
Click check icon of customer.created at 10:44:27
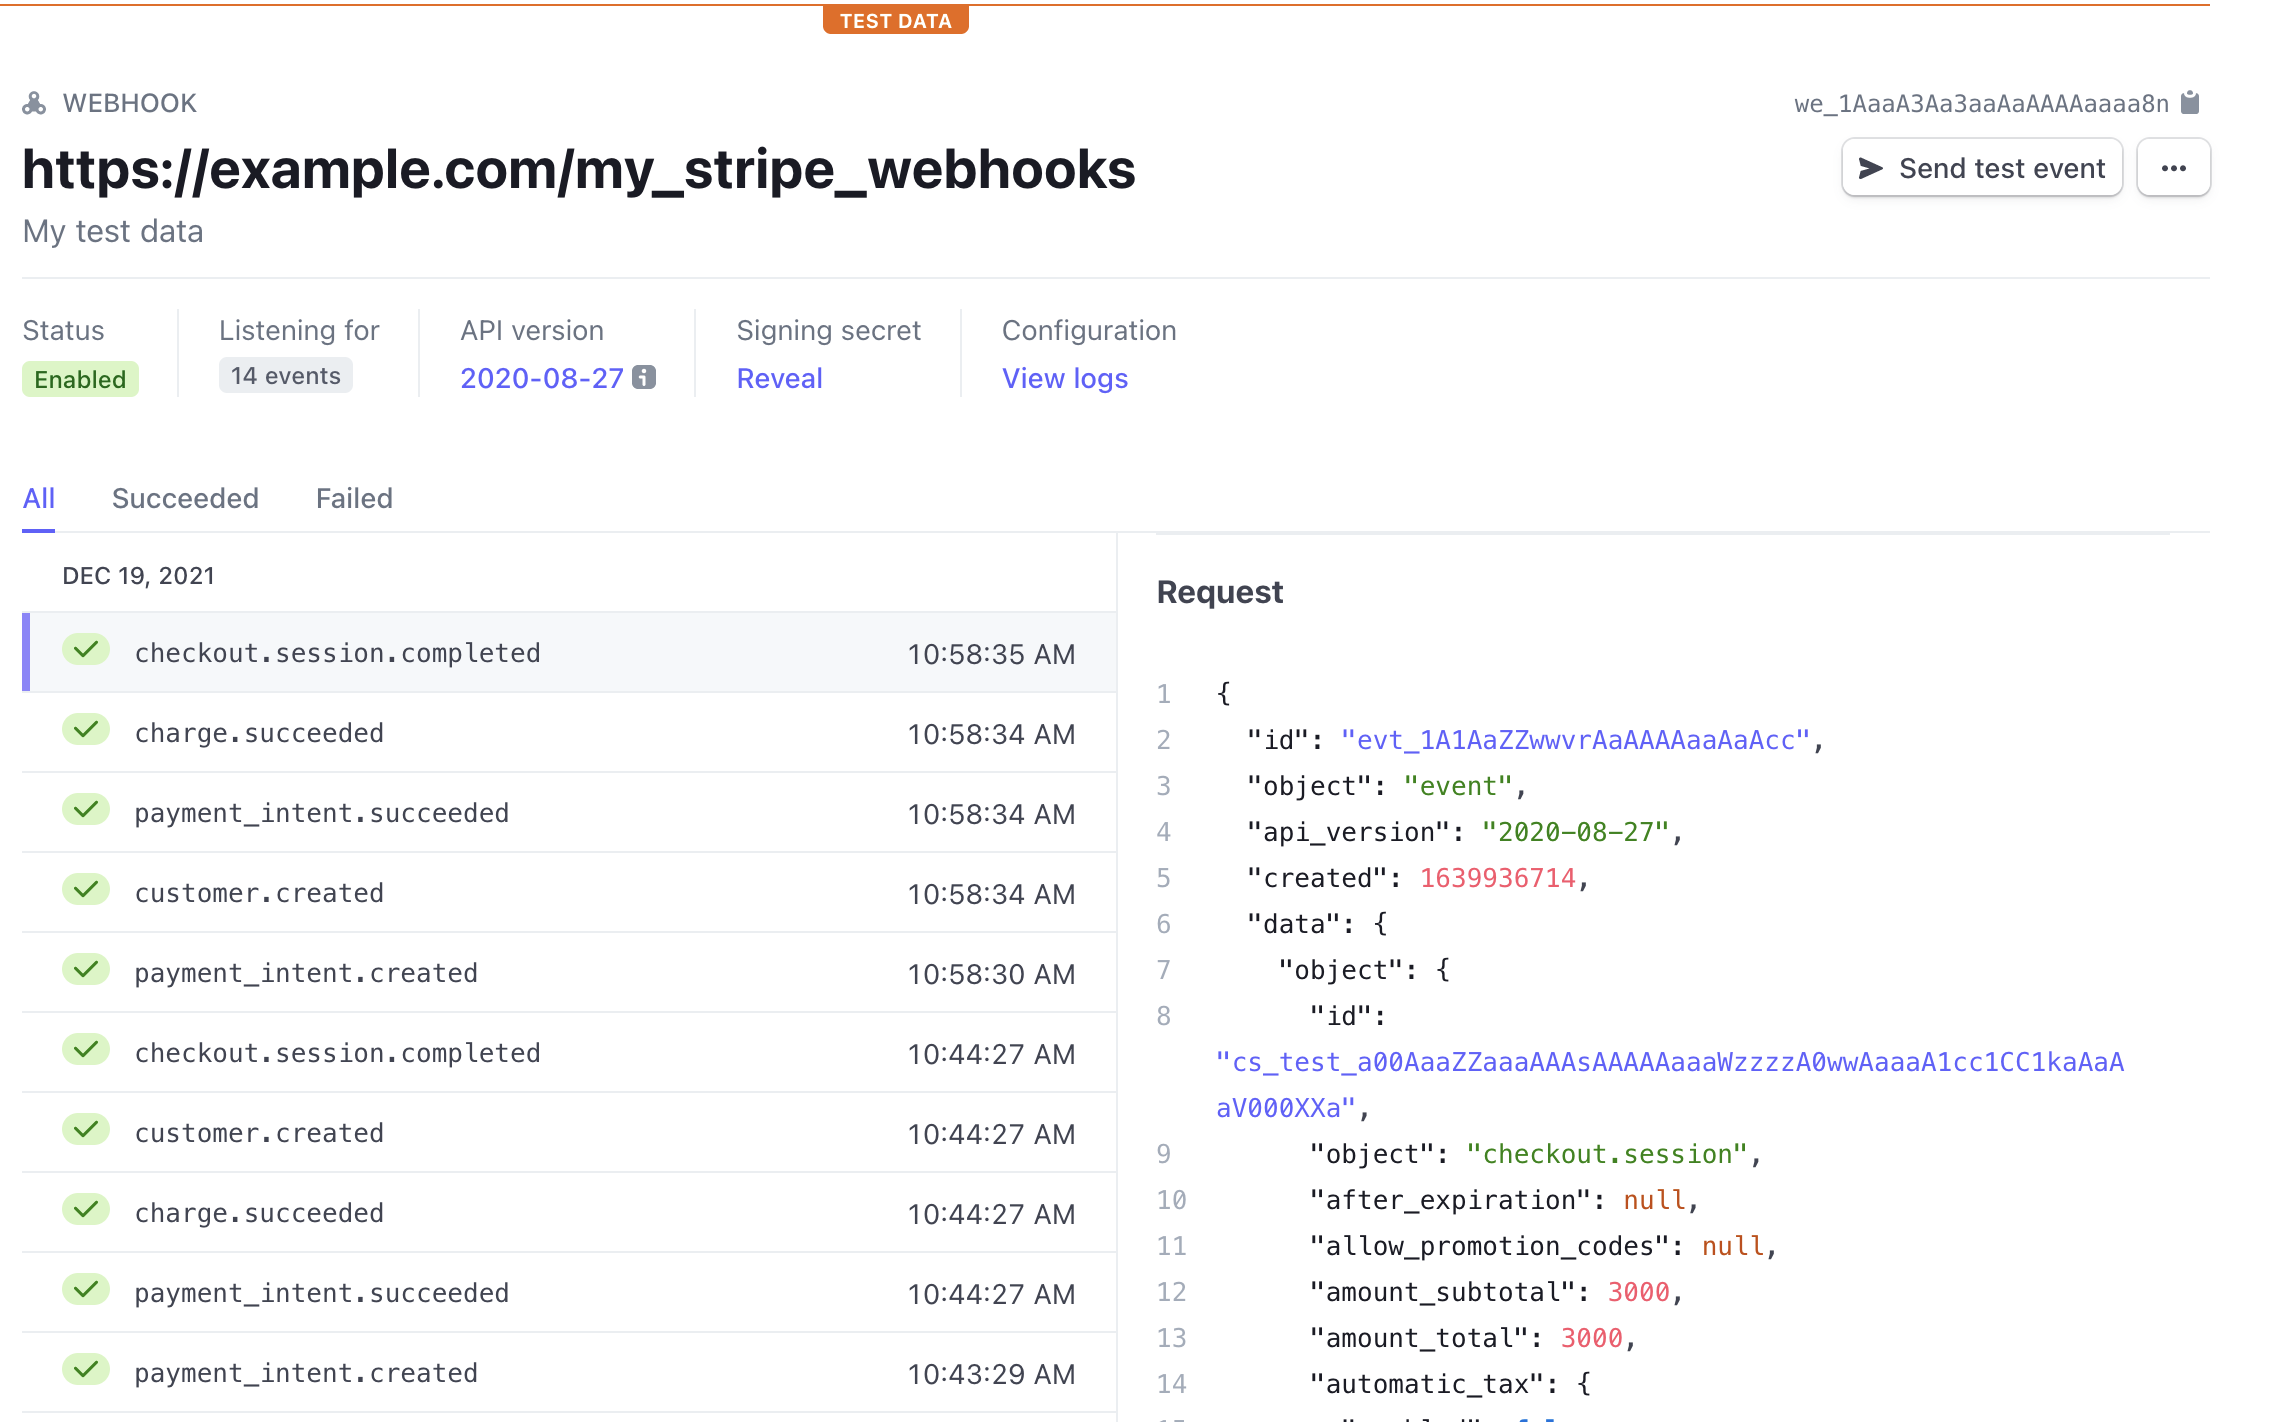tap(86, 1130)
